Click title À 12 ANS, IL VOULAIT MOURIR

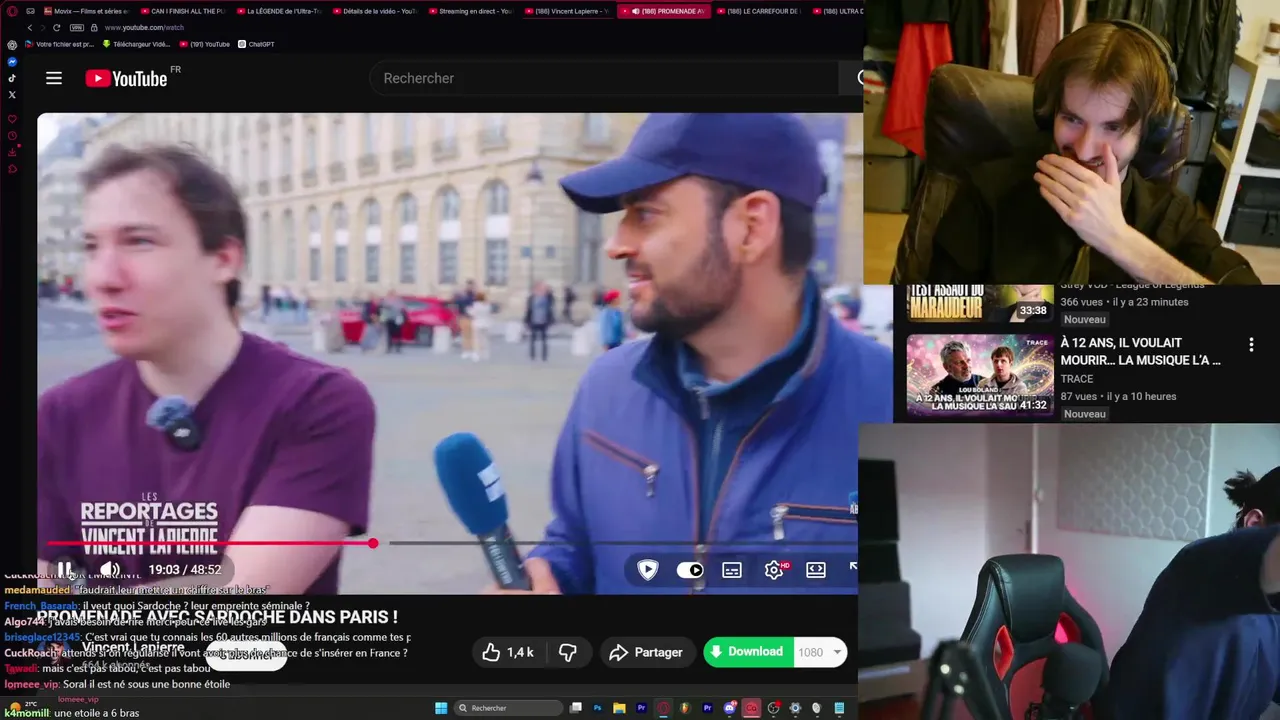click(1141, 351)
